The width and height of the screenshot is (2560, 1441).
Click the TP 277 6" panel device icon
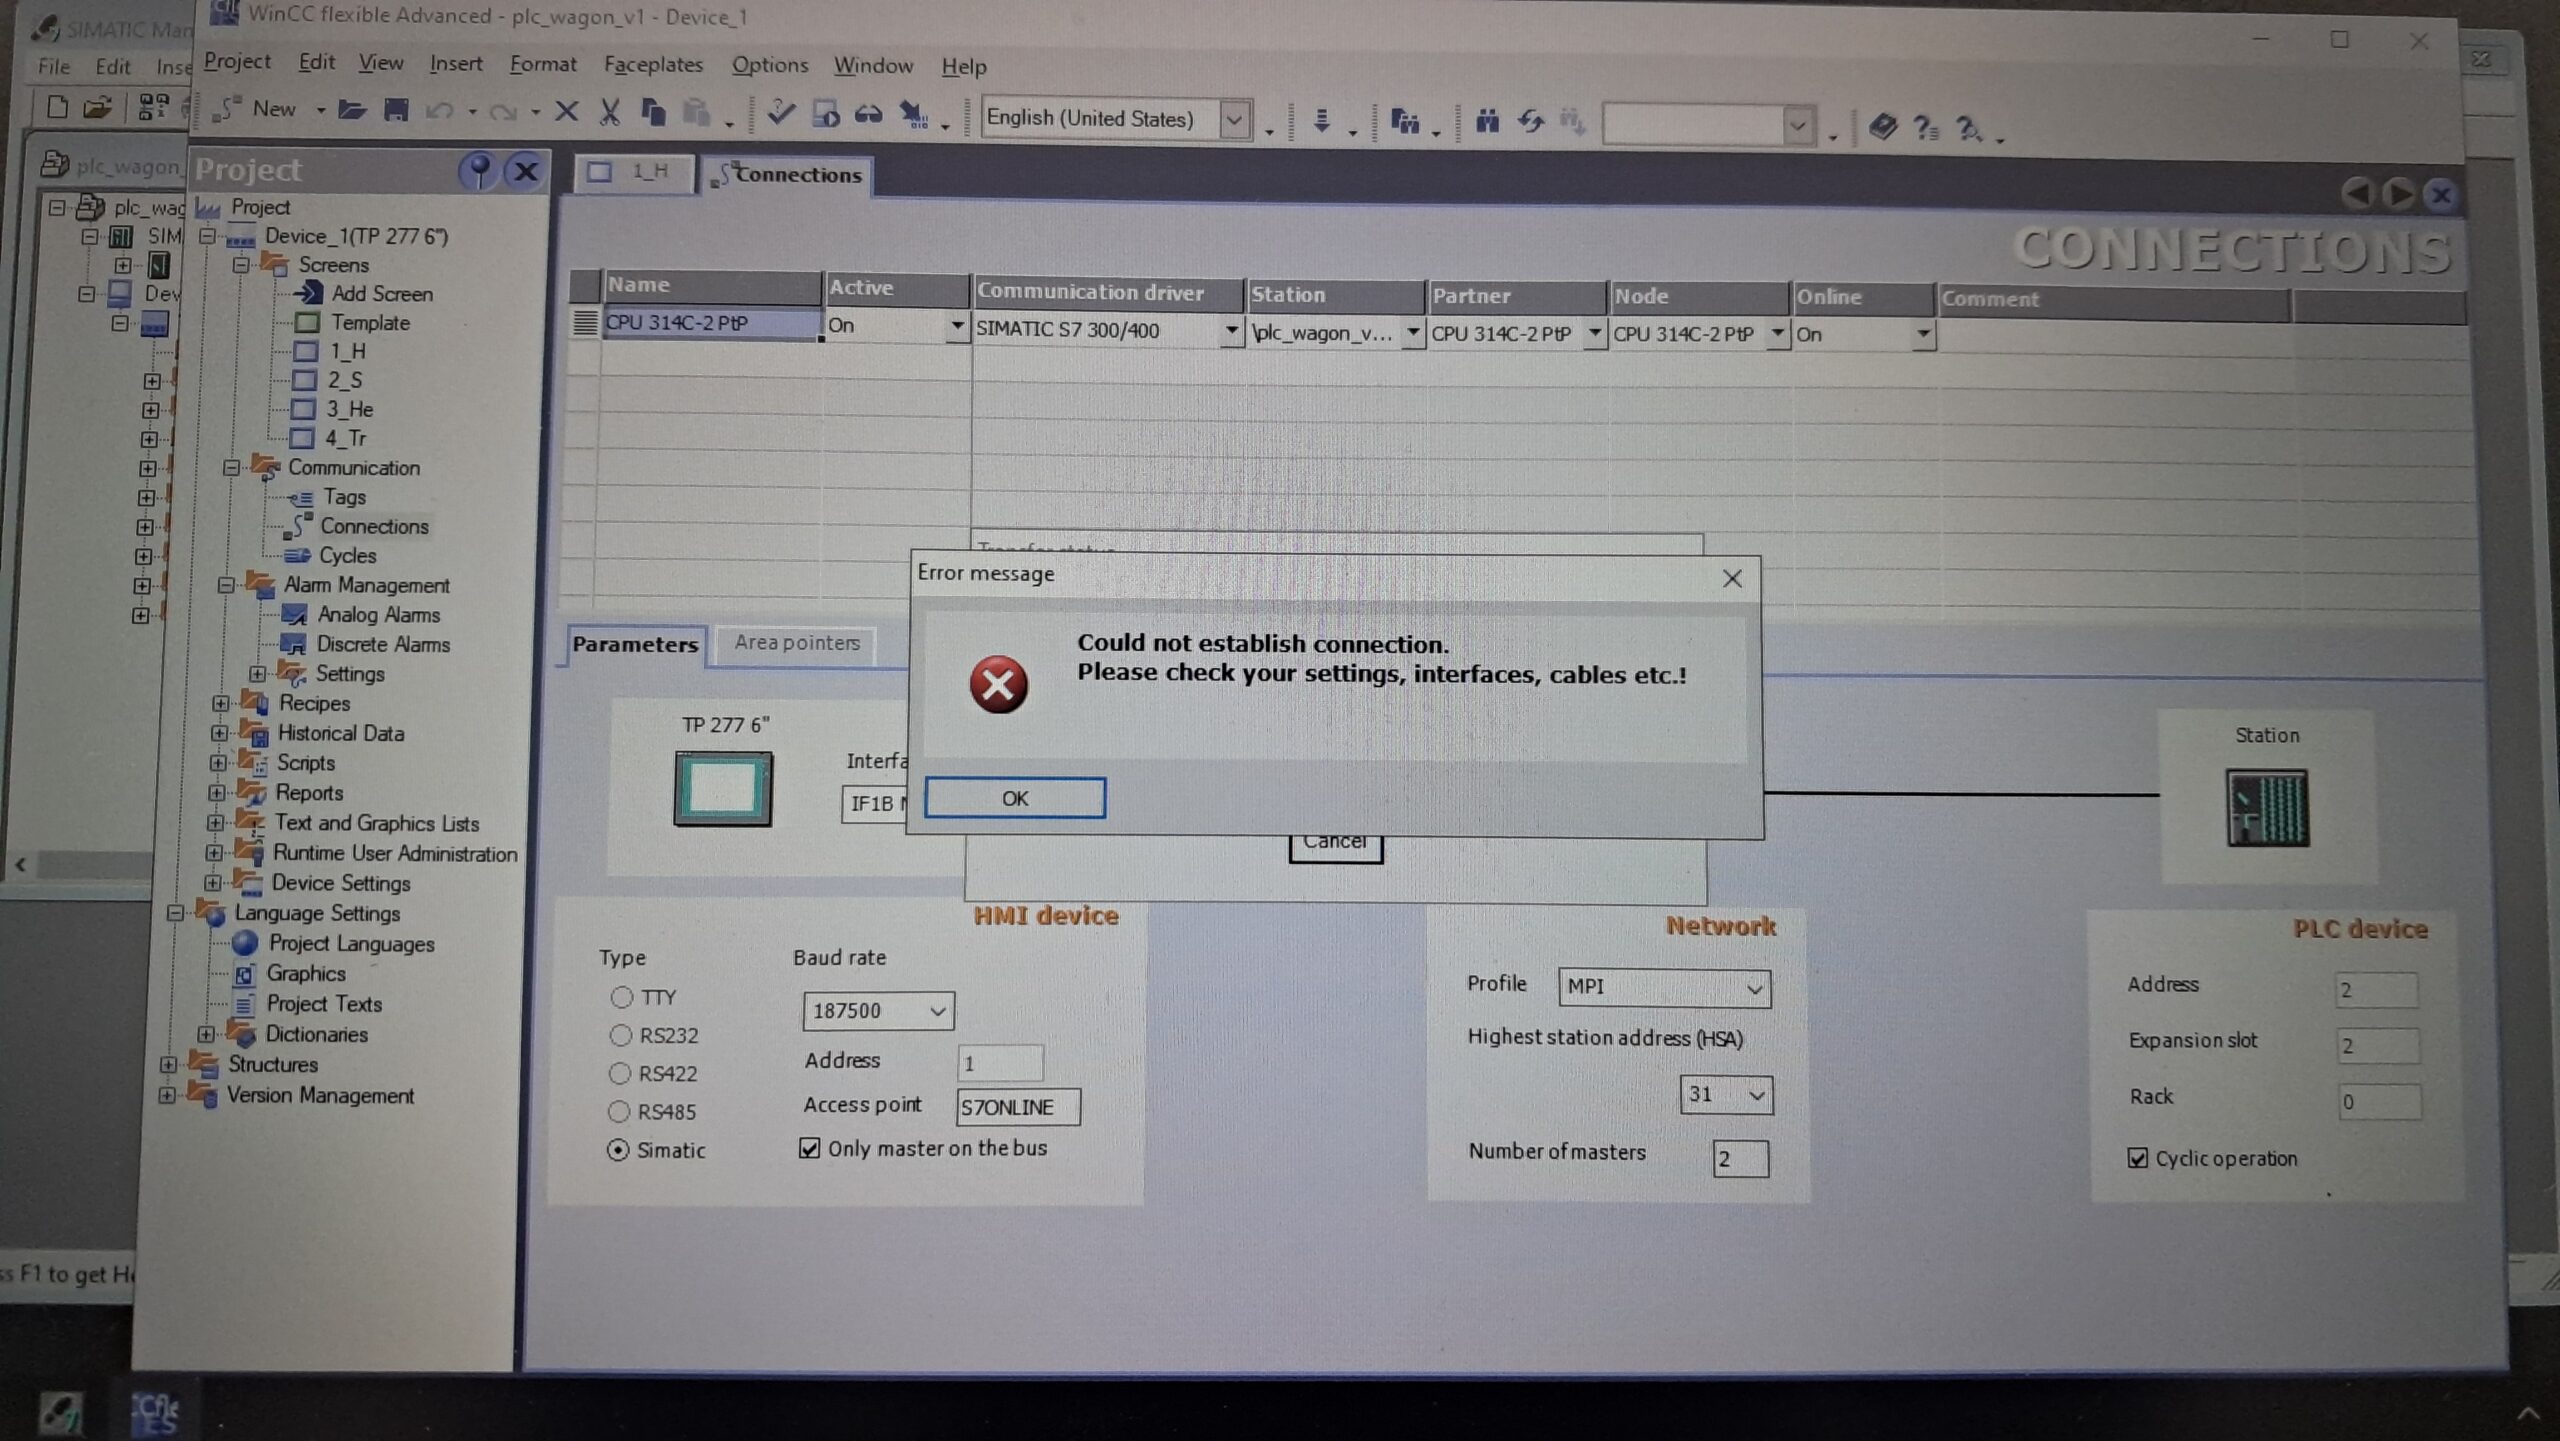coord(723,789)
